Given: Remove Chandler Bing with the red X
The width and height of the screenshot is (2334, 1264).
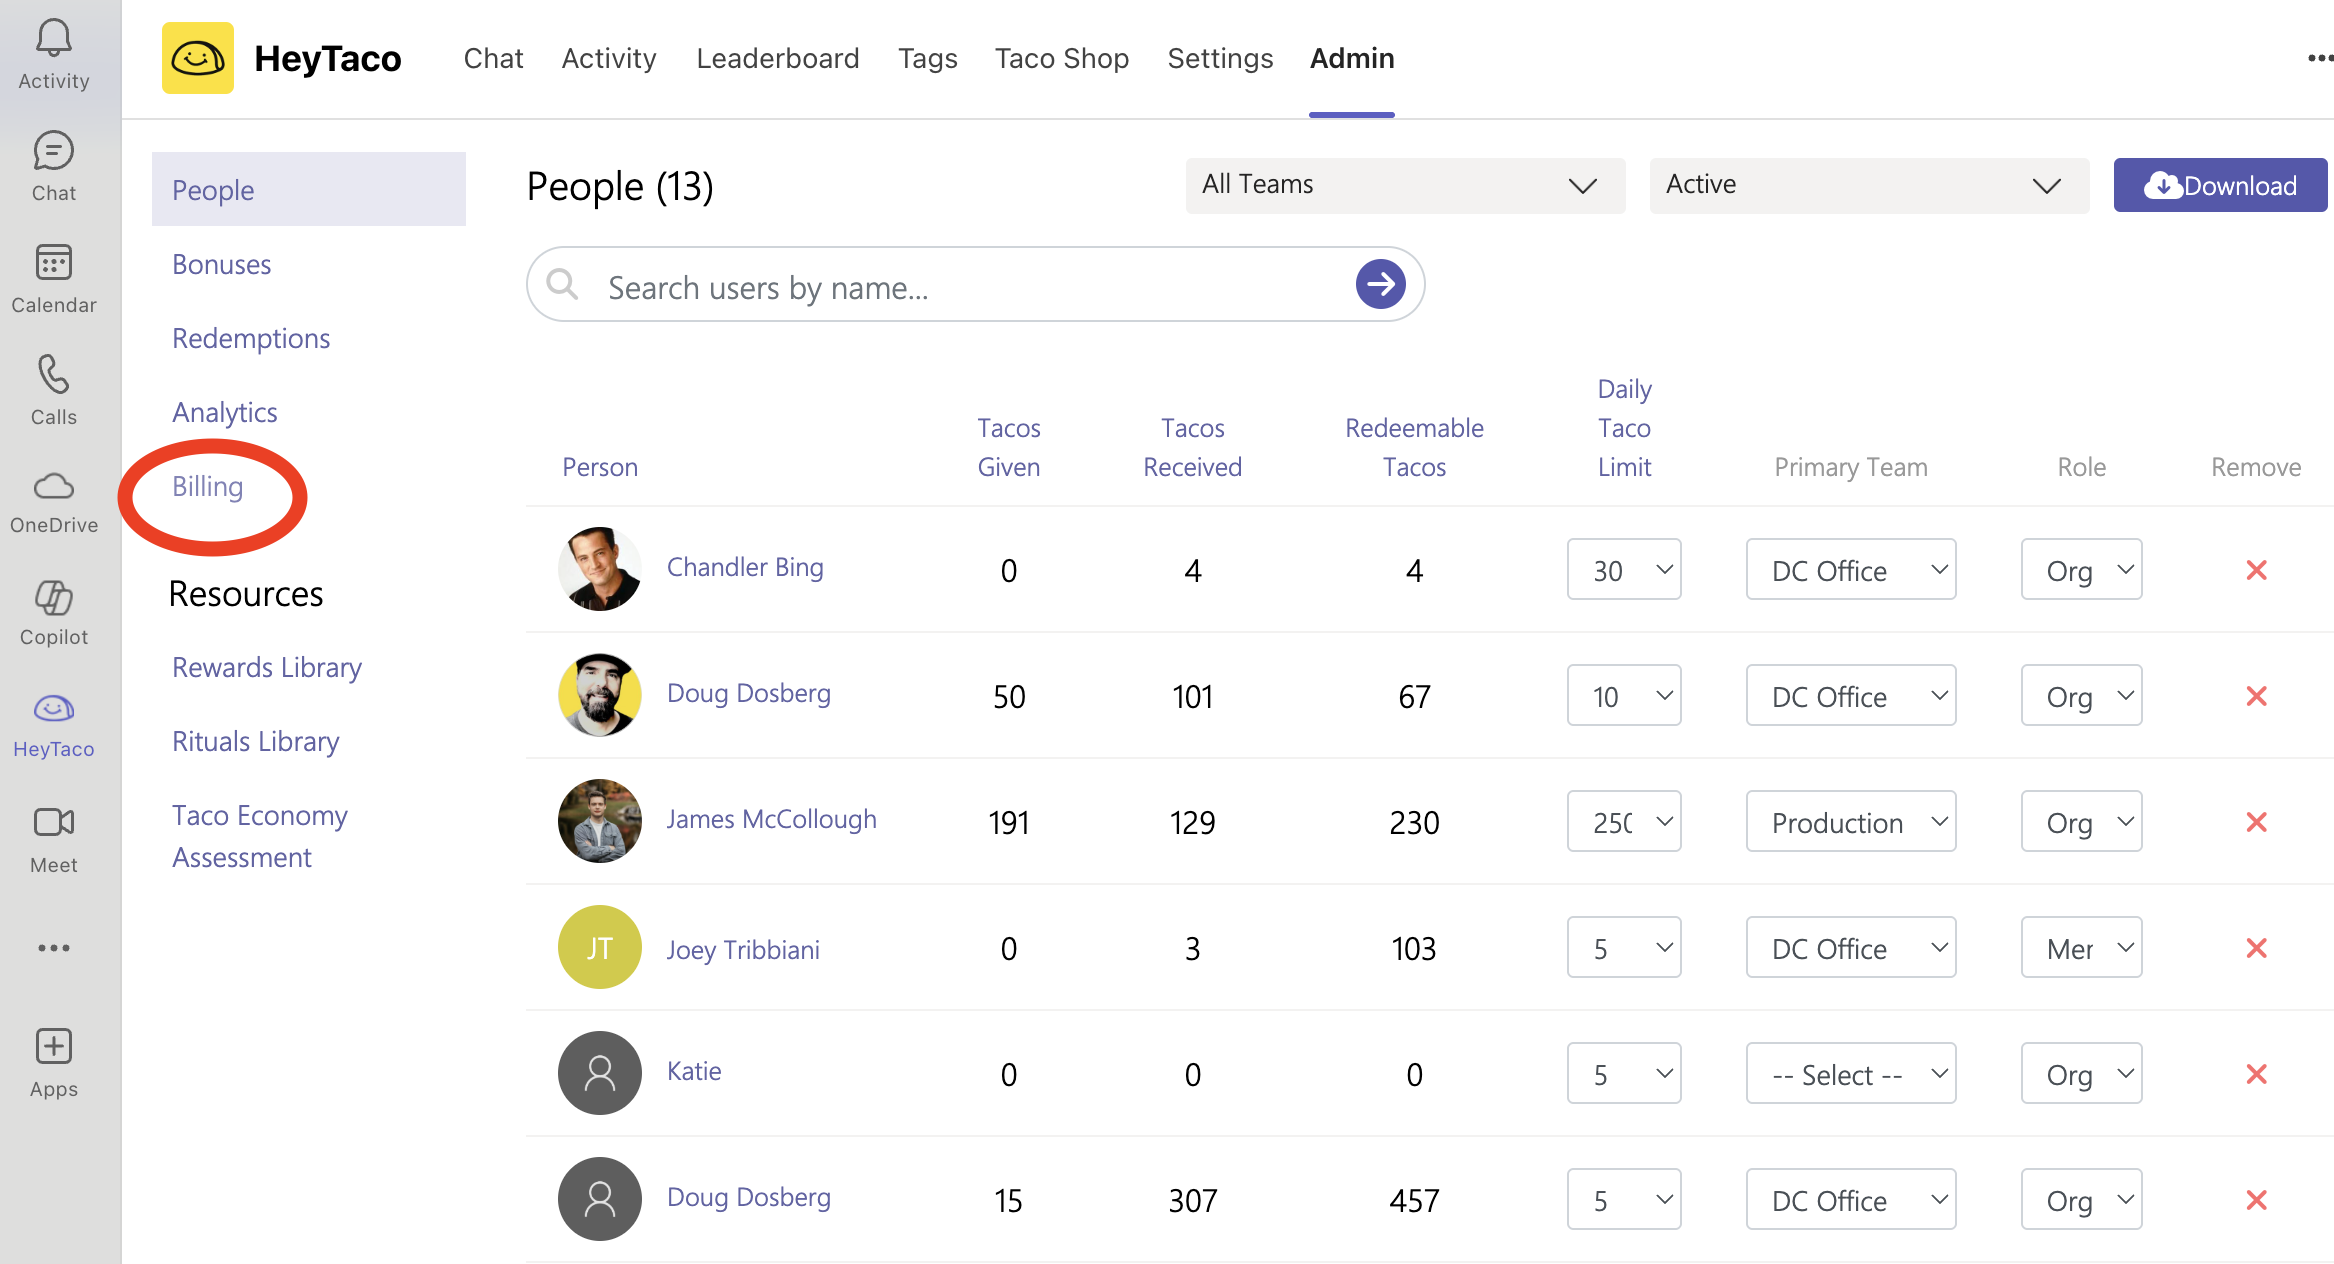Looking at the screenshot, I should pos(2256,570).
